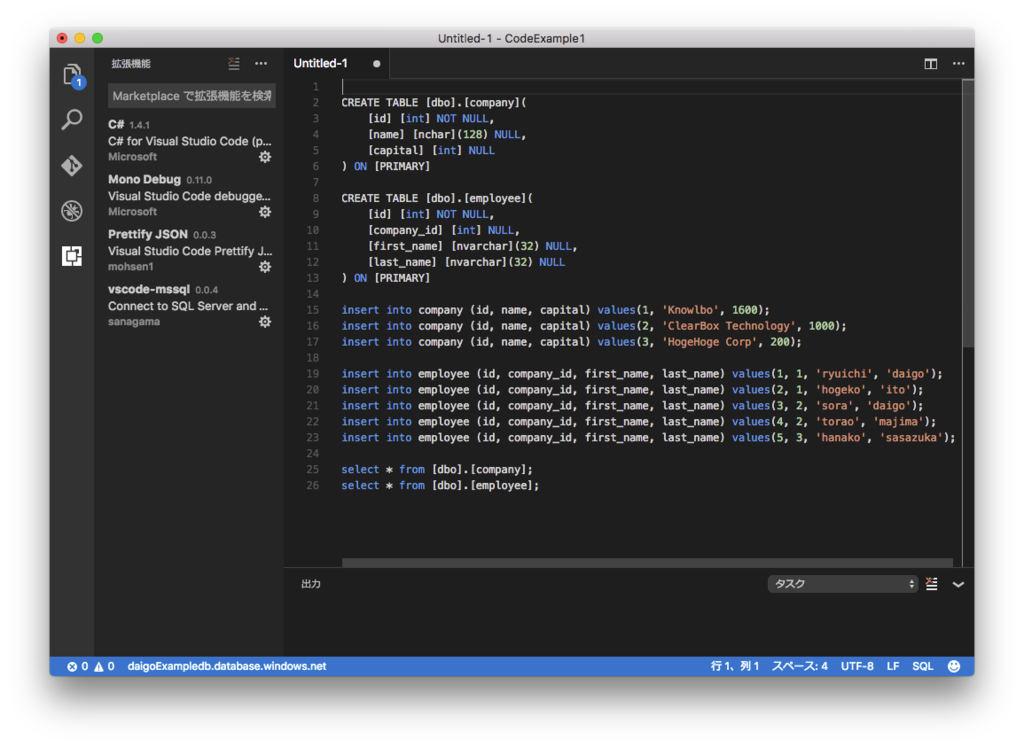1024x747 pixels.
Task: Click the daigoExampledb.database.windows.net connection status
Action: [227, 666]
